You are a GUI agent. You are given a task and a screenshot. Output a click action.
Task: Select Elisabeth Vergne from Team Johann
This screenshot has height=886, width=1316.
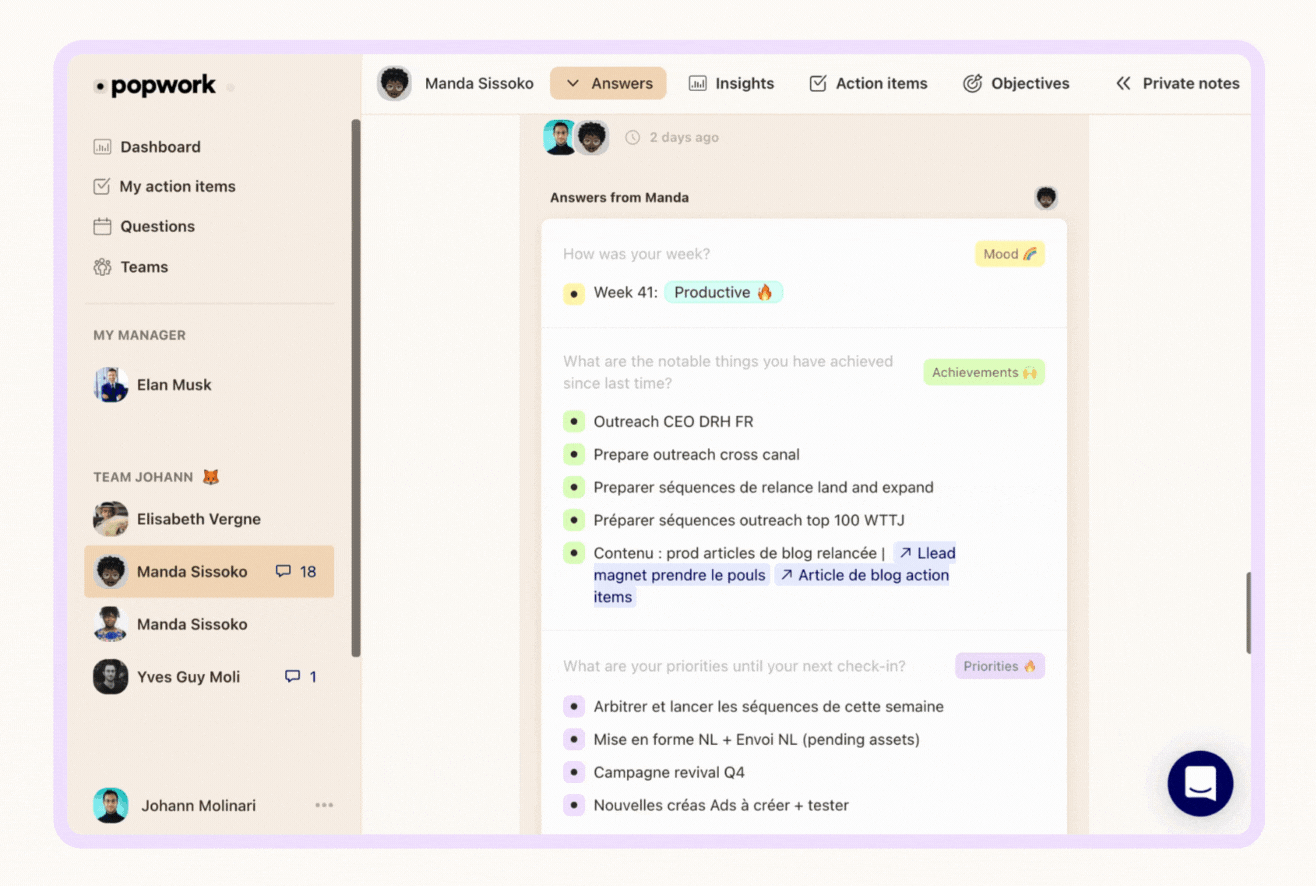coord(197,519)
